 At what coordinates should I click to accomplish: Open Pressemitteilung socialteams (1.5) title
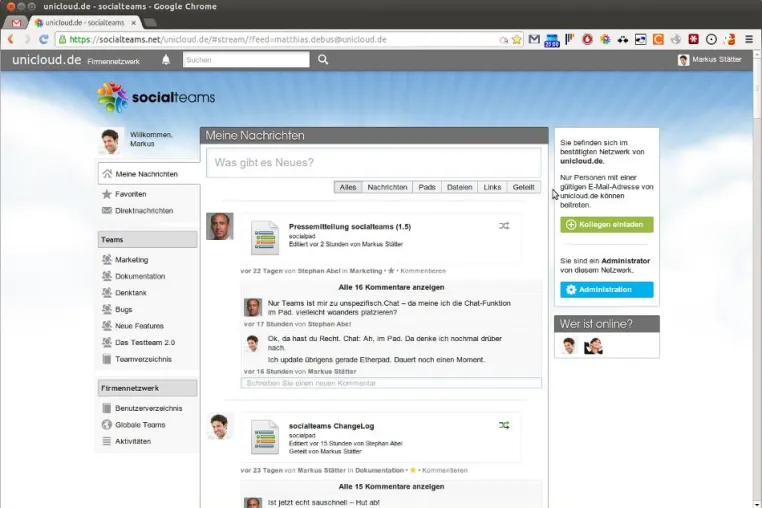pyautogui.click(x=350, y=227)
